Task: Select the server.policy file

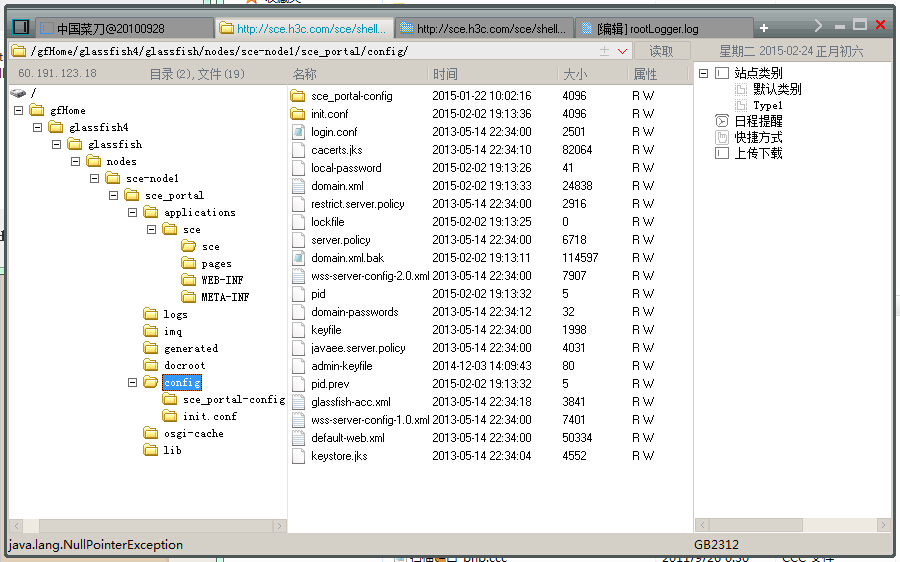Action: [x=340, y=240]
